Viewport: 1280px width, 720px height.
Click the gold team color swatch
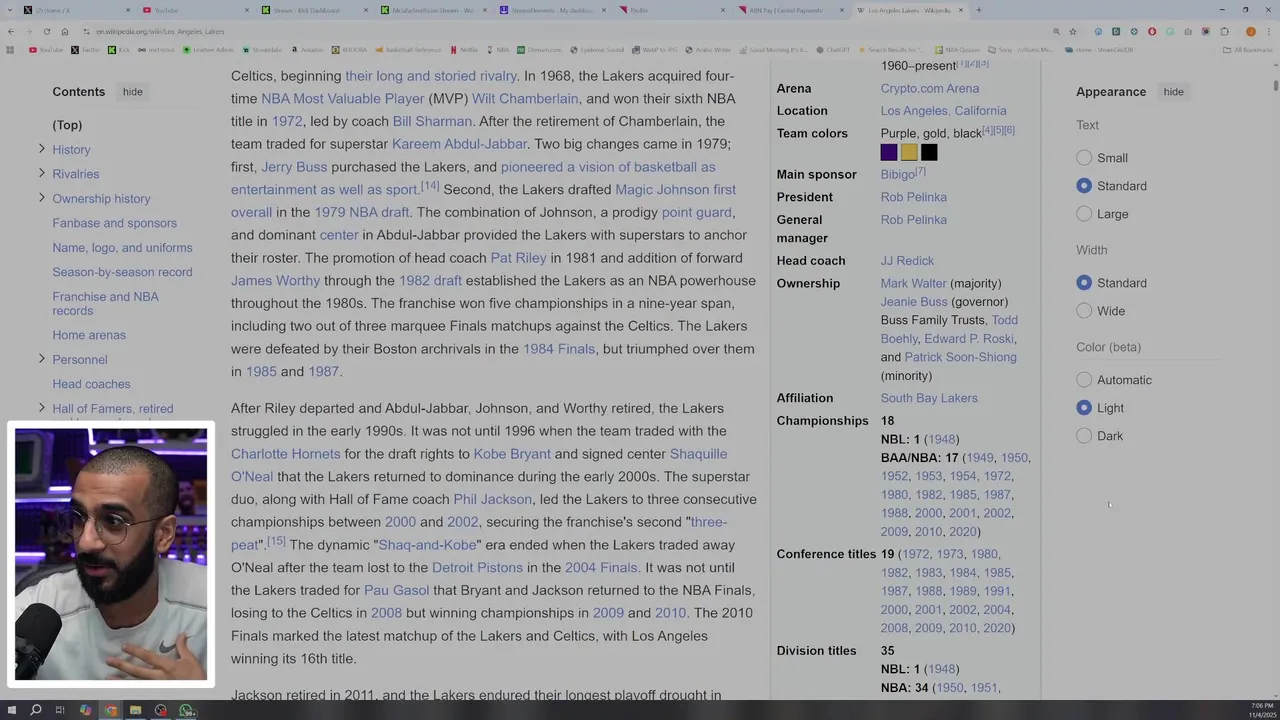[x=909, y=152]
